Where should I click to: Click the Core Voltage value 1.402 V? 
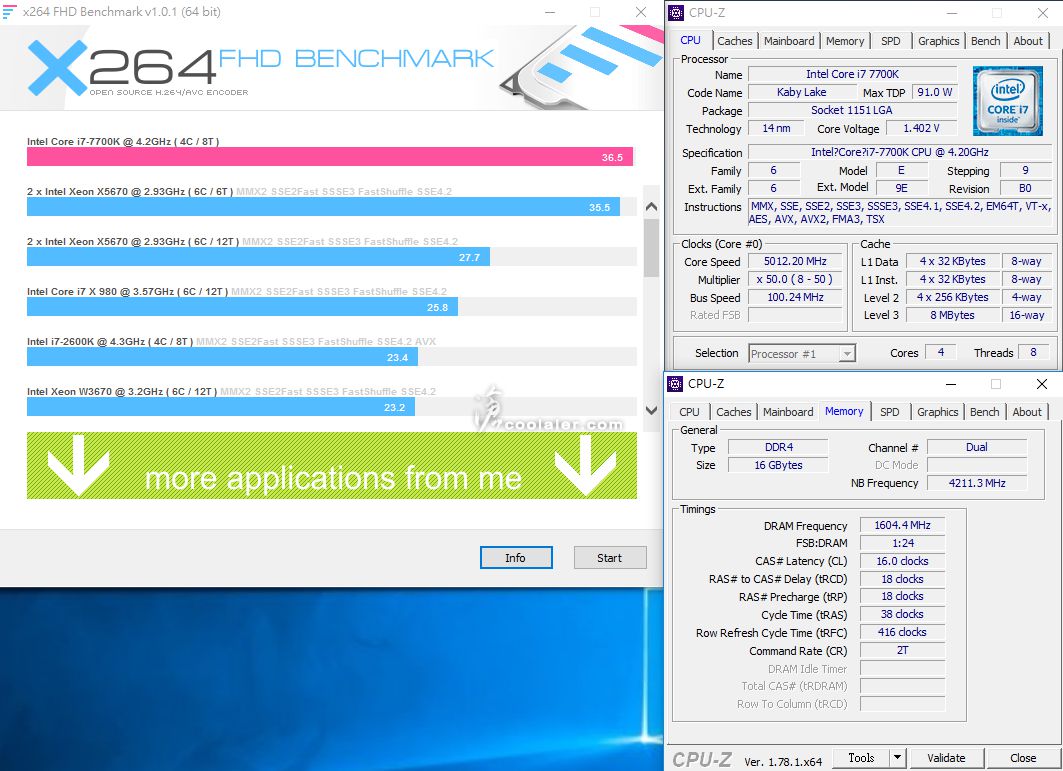pyautogui.click(x=921, y=128)
